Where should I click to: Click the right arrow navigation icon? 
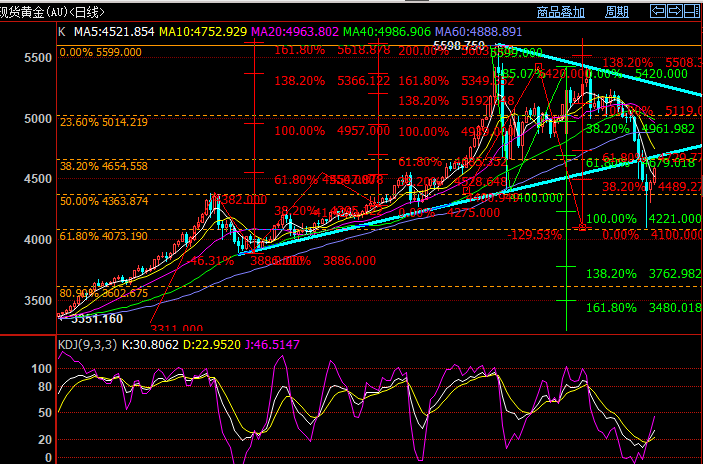[676, 12]
